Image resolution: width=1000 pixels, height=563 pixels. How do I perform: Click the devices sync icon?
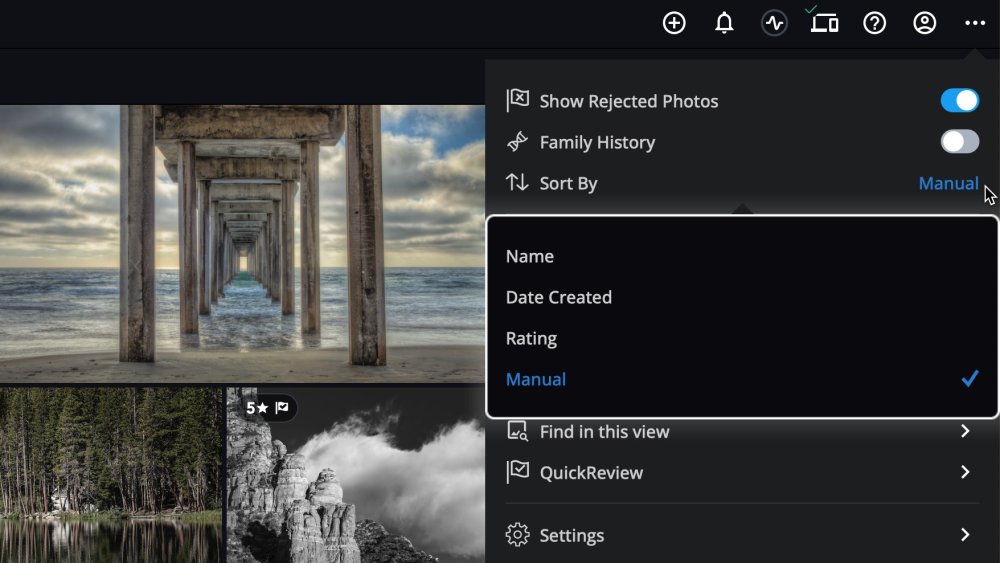824,23
